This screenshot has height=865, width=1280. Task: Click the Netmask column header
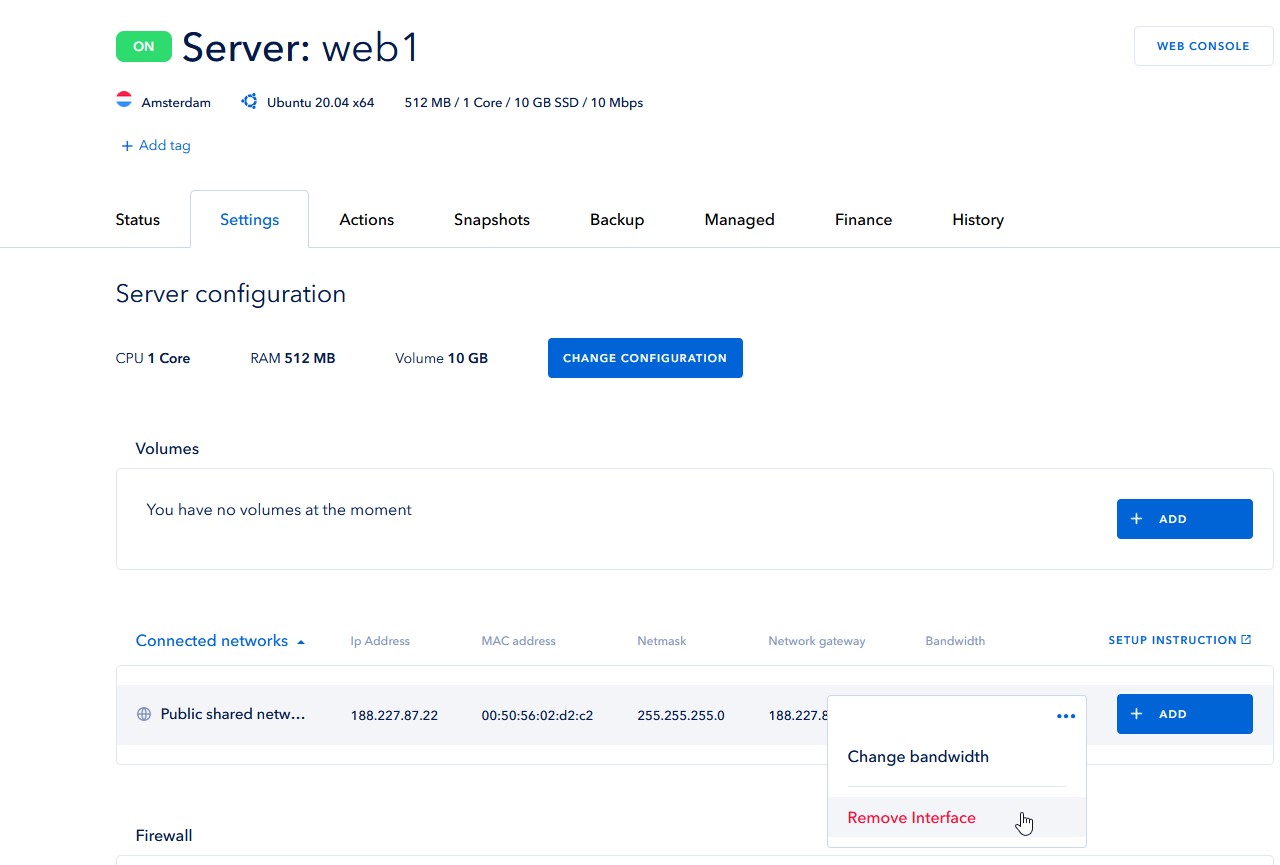coord(662,641)
